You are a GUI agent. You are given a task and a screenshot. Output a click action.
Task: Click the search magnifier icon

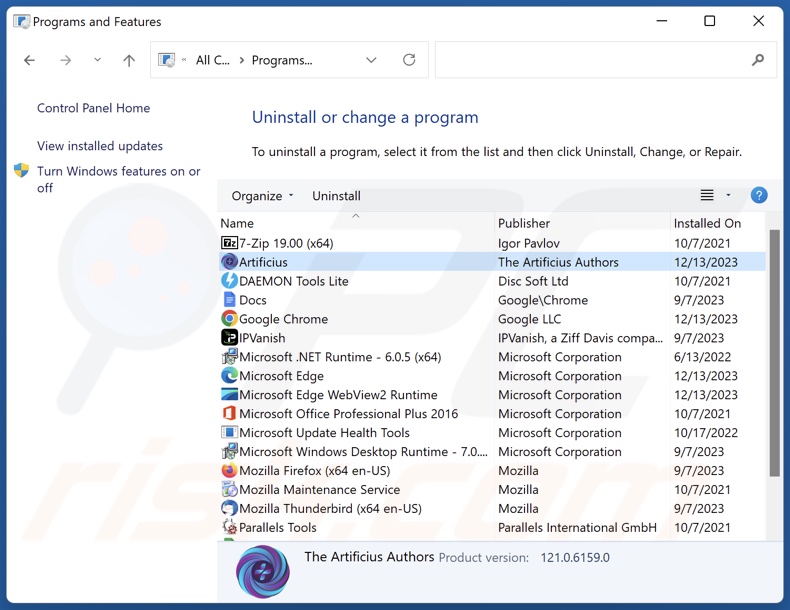click(x=757, y=60)
